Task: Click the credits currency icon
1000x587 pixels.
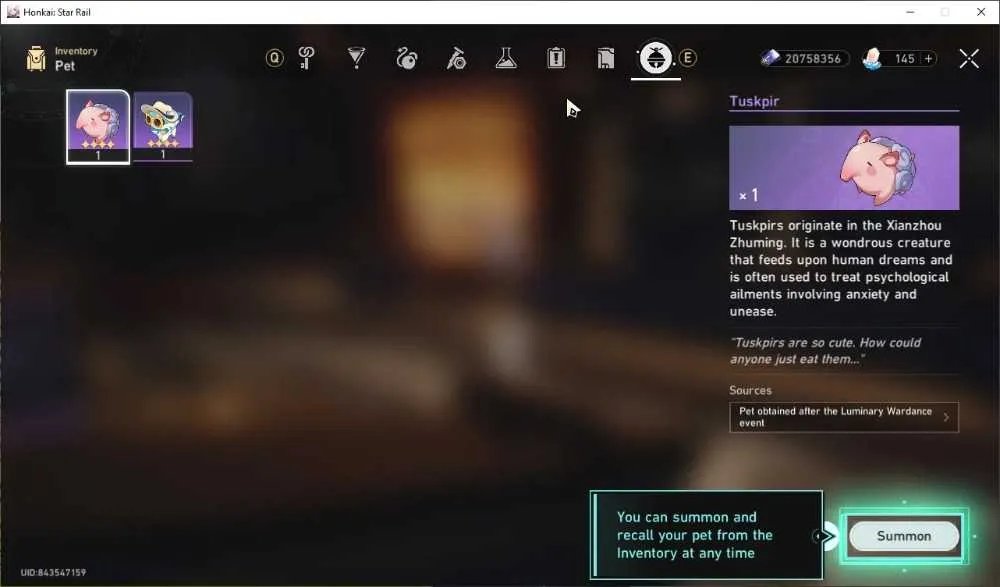Action: coord(770,58)
